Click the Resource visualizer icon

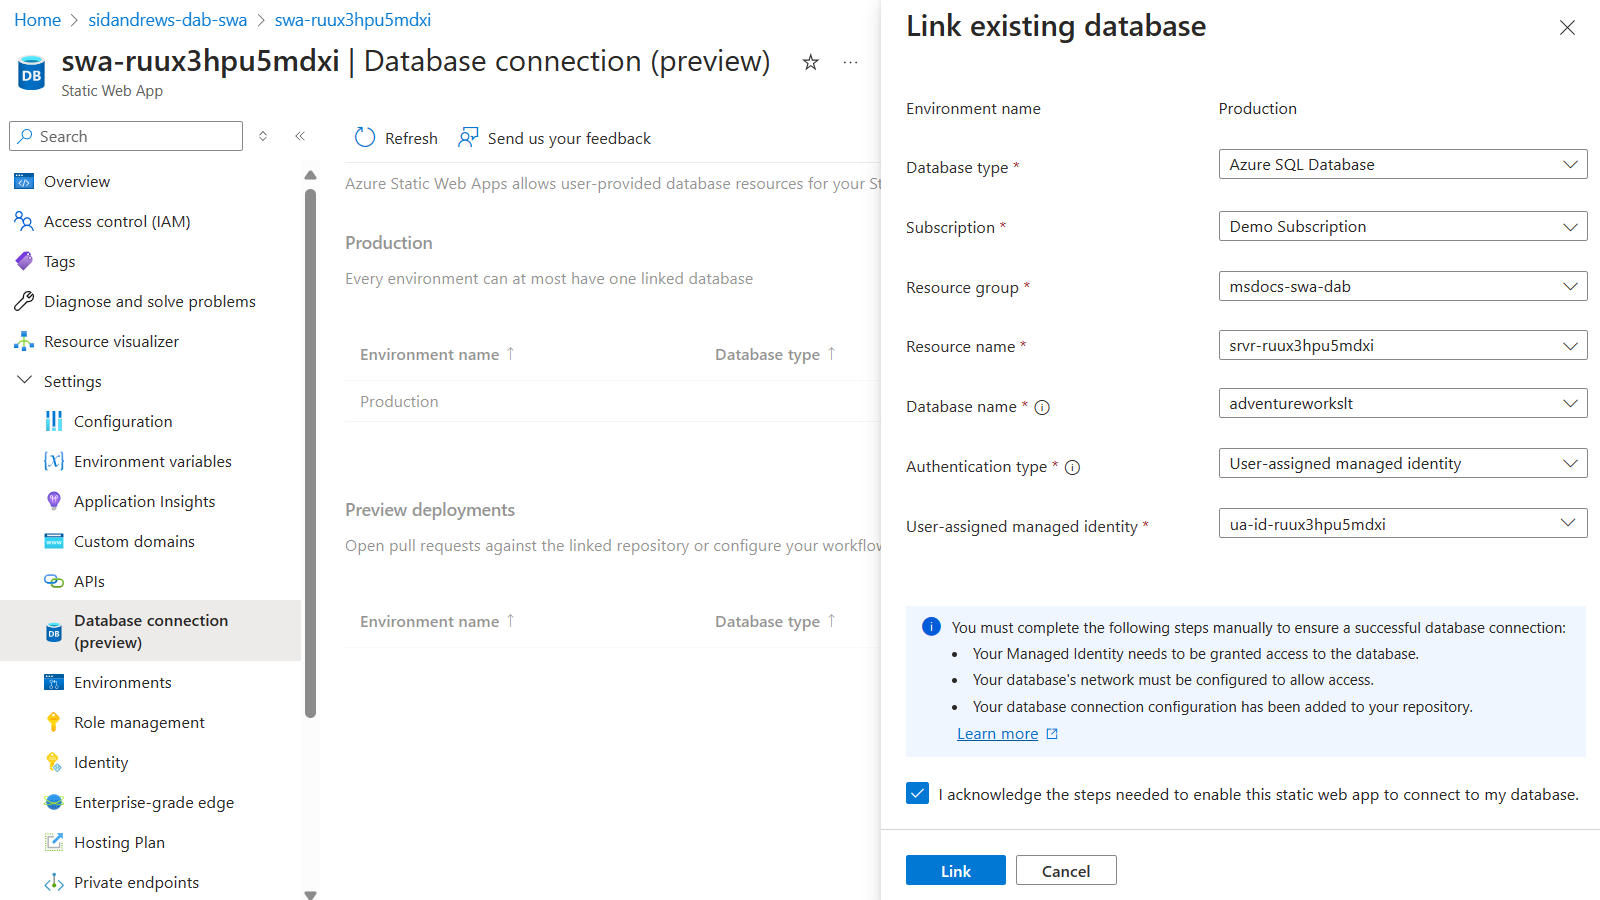[x=24, y=341]
